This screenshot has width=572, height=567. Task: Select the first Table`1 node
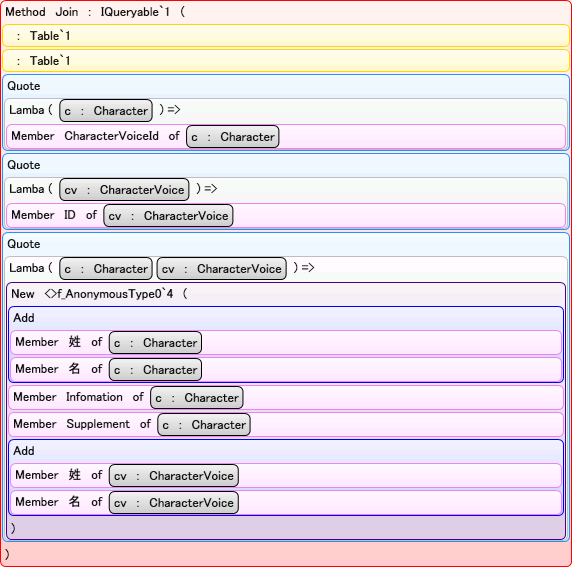click(x=286, y=36)
